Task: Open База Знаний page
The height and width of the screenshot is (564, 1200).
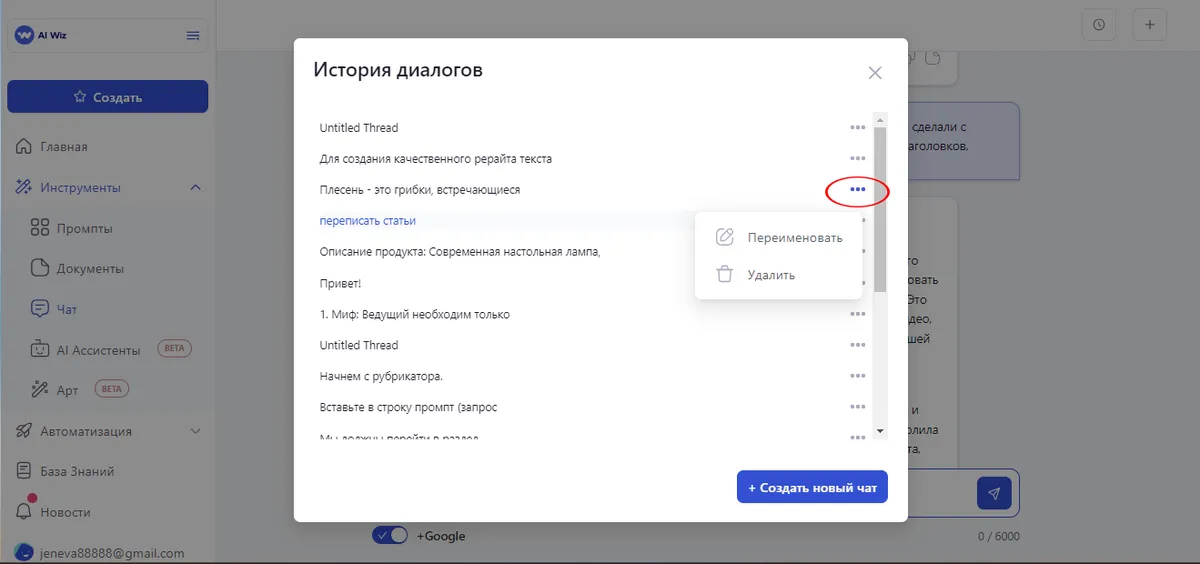Action: (77, 471)
